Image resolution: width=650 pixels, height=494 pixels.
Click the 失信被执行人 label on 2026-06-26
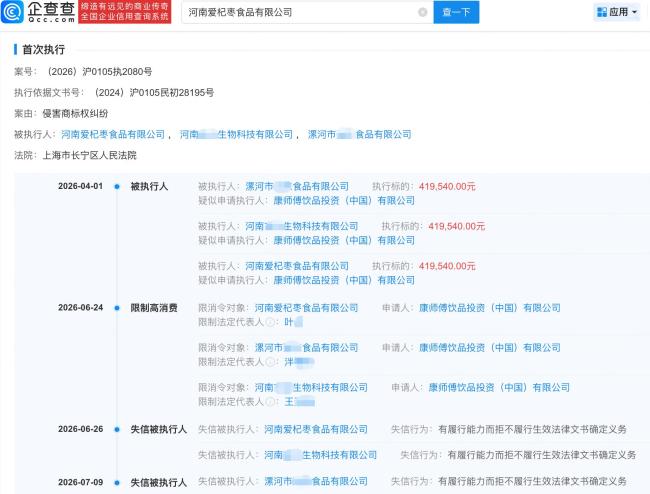pyautogui.click(x=158, y=429)
